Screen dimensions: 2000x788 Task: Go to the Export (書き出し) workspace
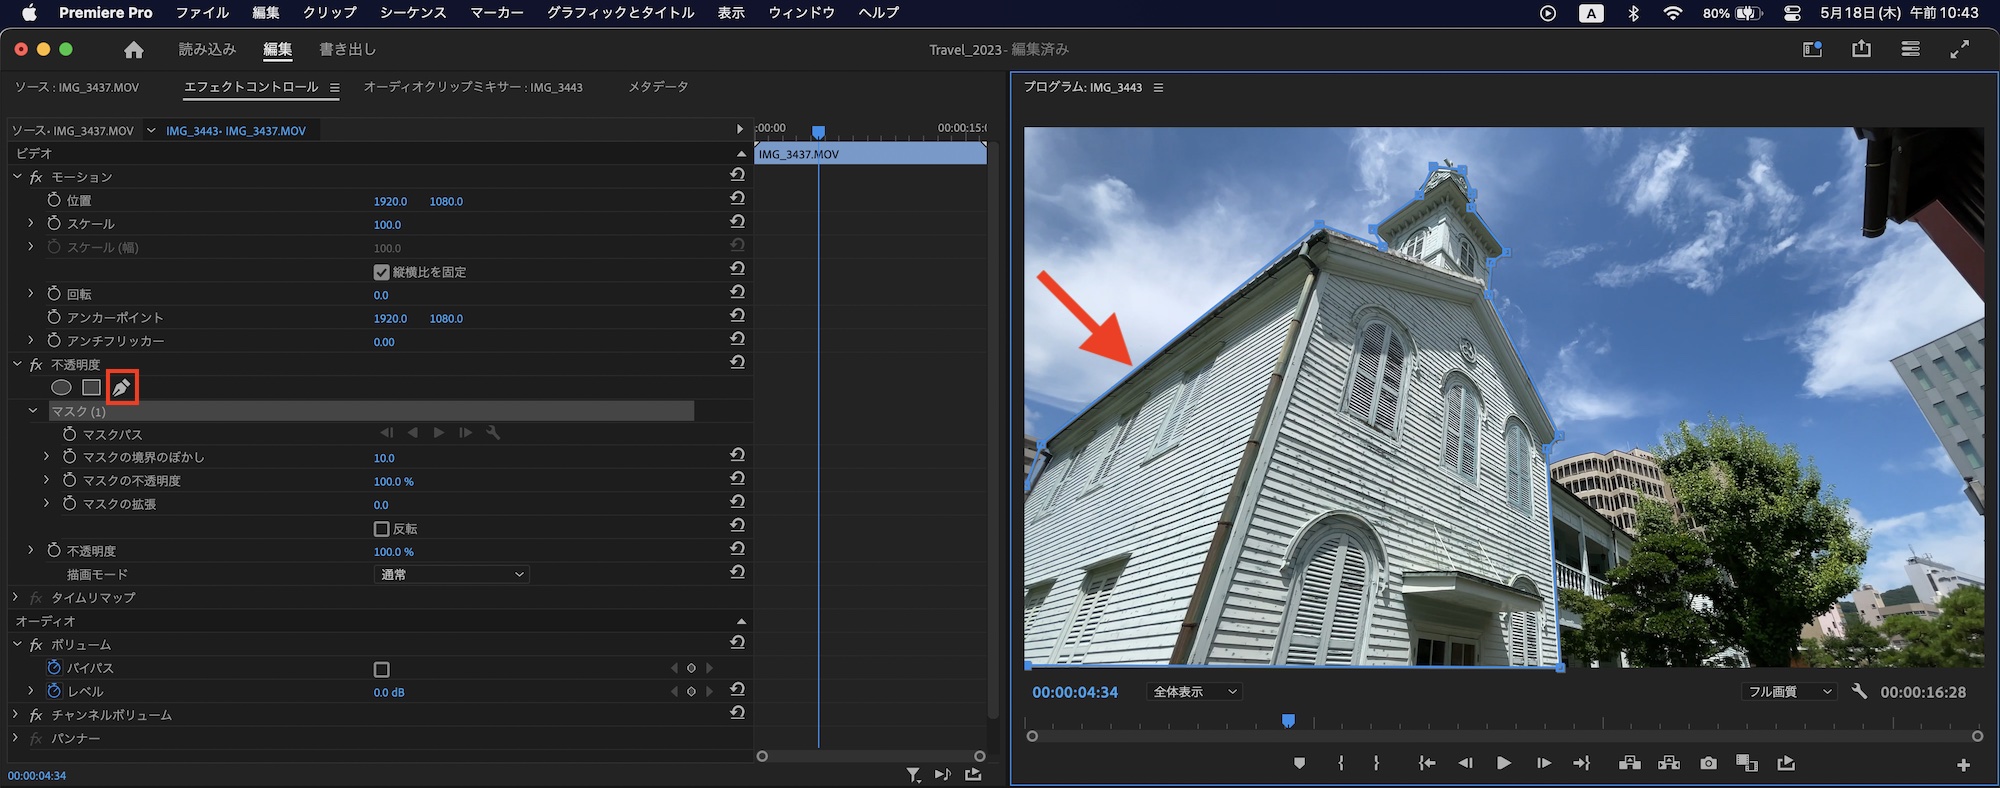click(x=347, y=49)
